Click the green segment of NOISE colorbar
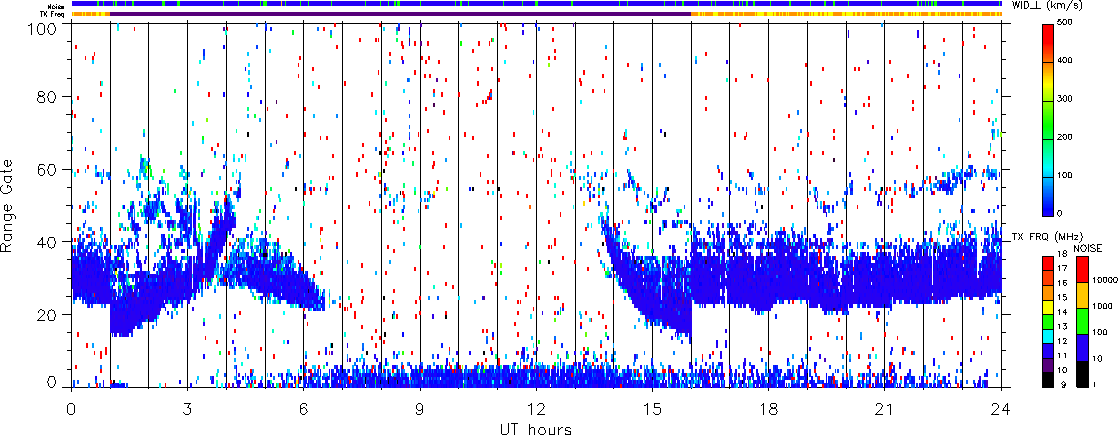 tap(1082, 322)
